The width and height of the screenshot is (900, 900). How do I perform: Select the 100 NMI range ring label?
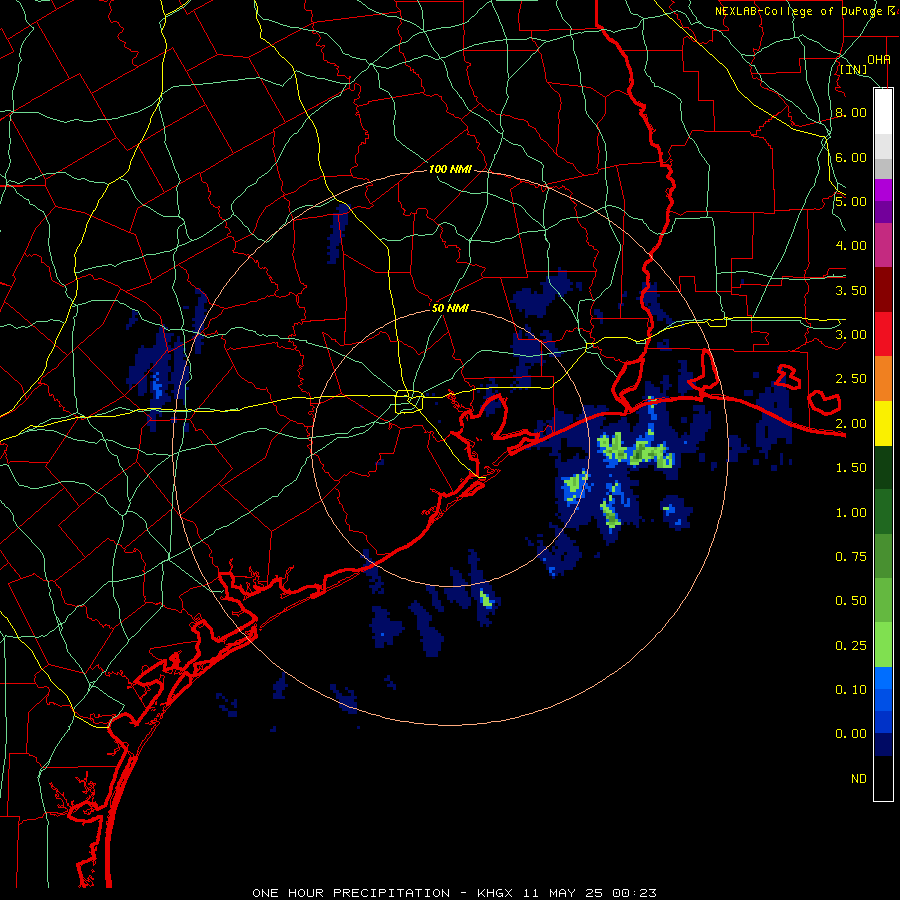(450, 169)
